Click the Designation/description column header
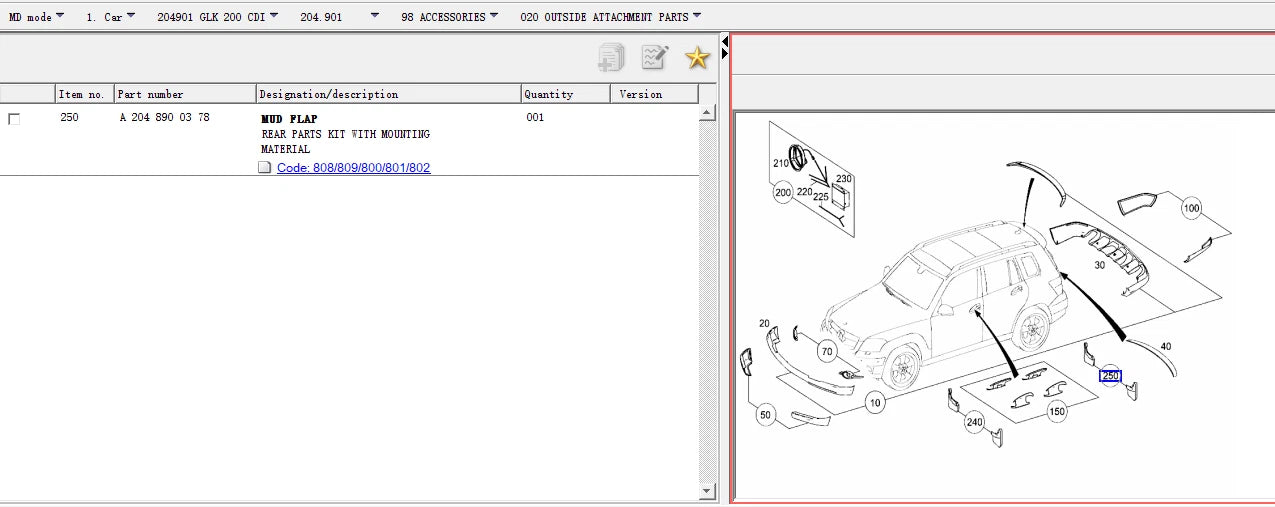The height and width of the screenshot is (507, 1275). [388, 94]
